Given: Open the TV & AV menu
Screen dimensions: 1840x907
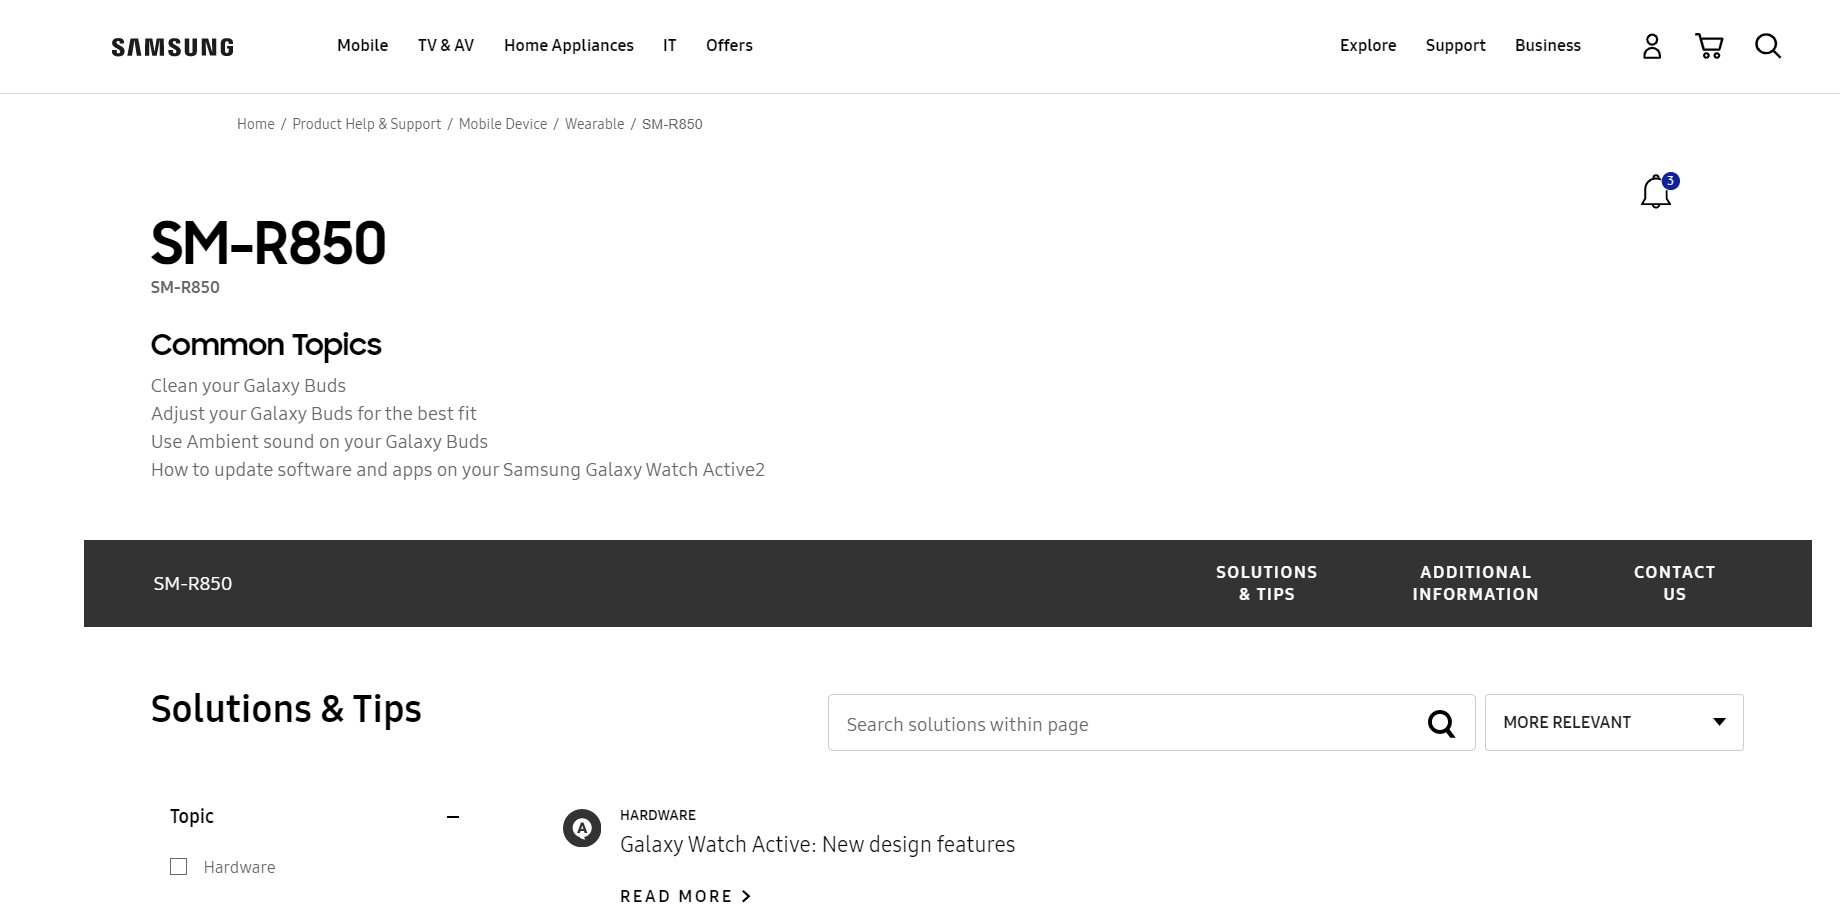Looking at the screenshot, I should point(446,46).
